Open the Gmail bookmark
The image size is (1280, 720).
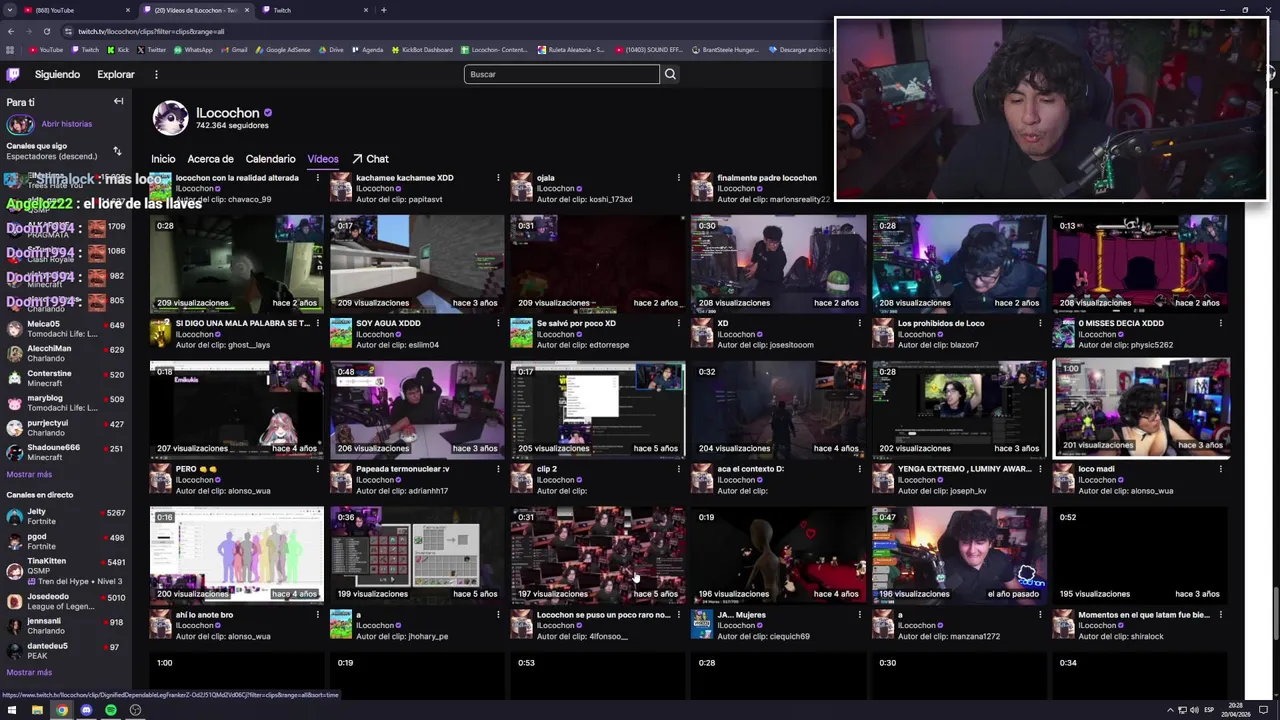point(234,50)
